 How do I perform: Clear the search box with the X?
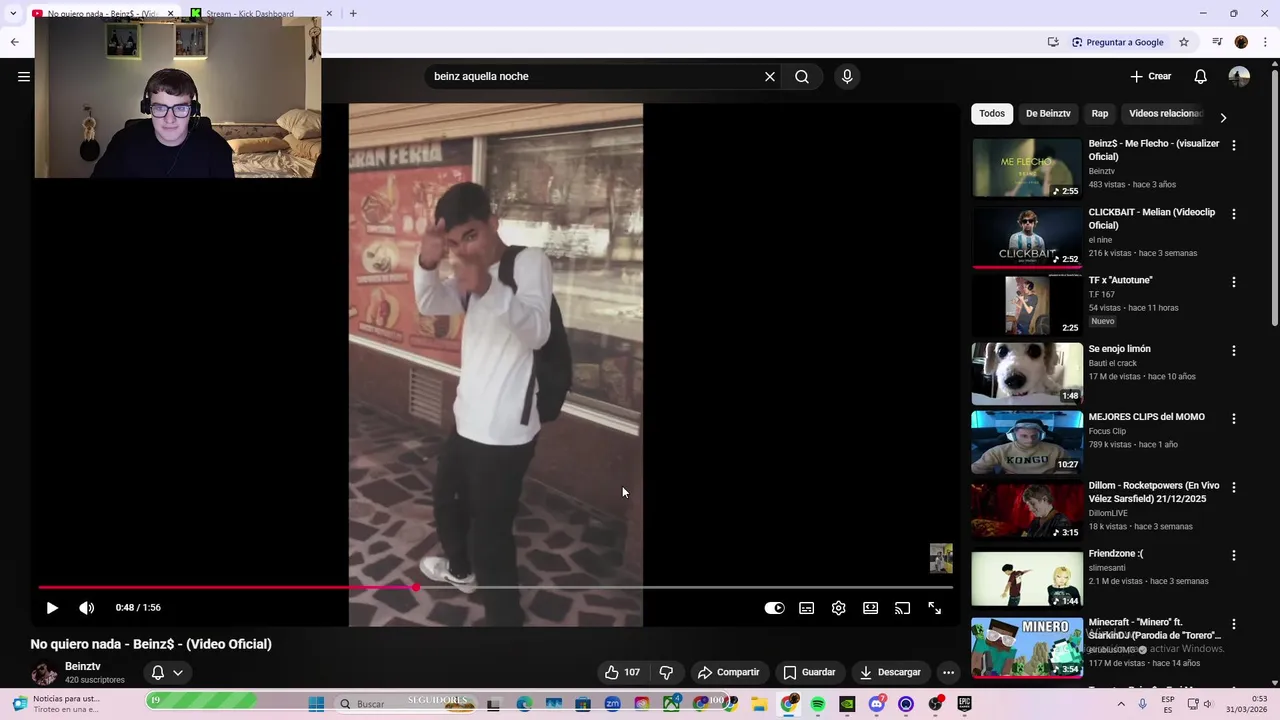(x=770, y=76)
